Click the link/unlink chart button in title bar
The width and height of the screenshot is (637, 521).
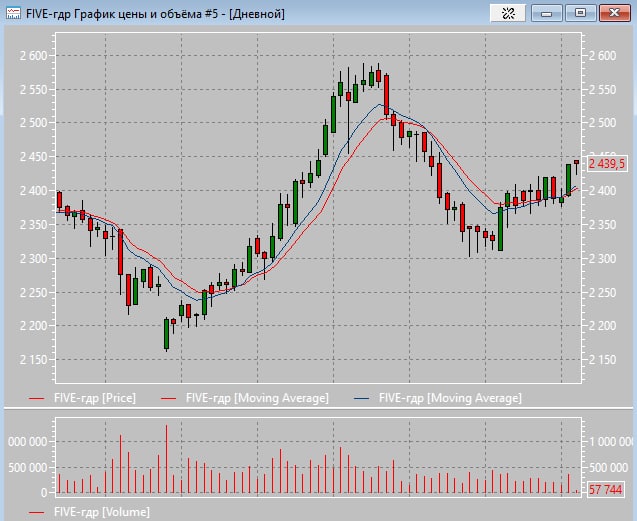[508, 13]
